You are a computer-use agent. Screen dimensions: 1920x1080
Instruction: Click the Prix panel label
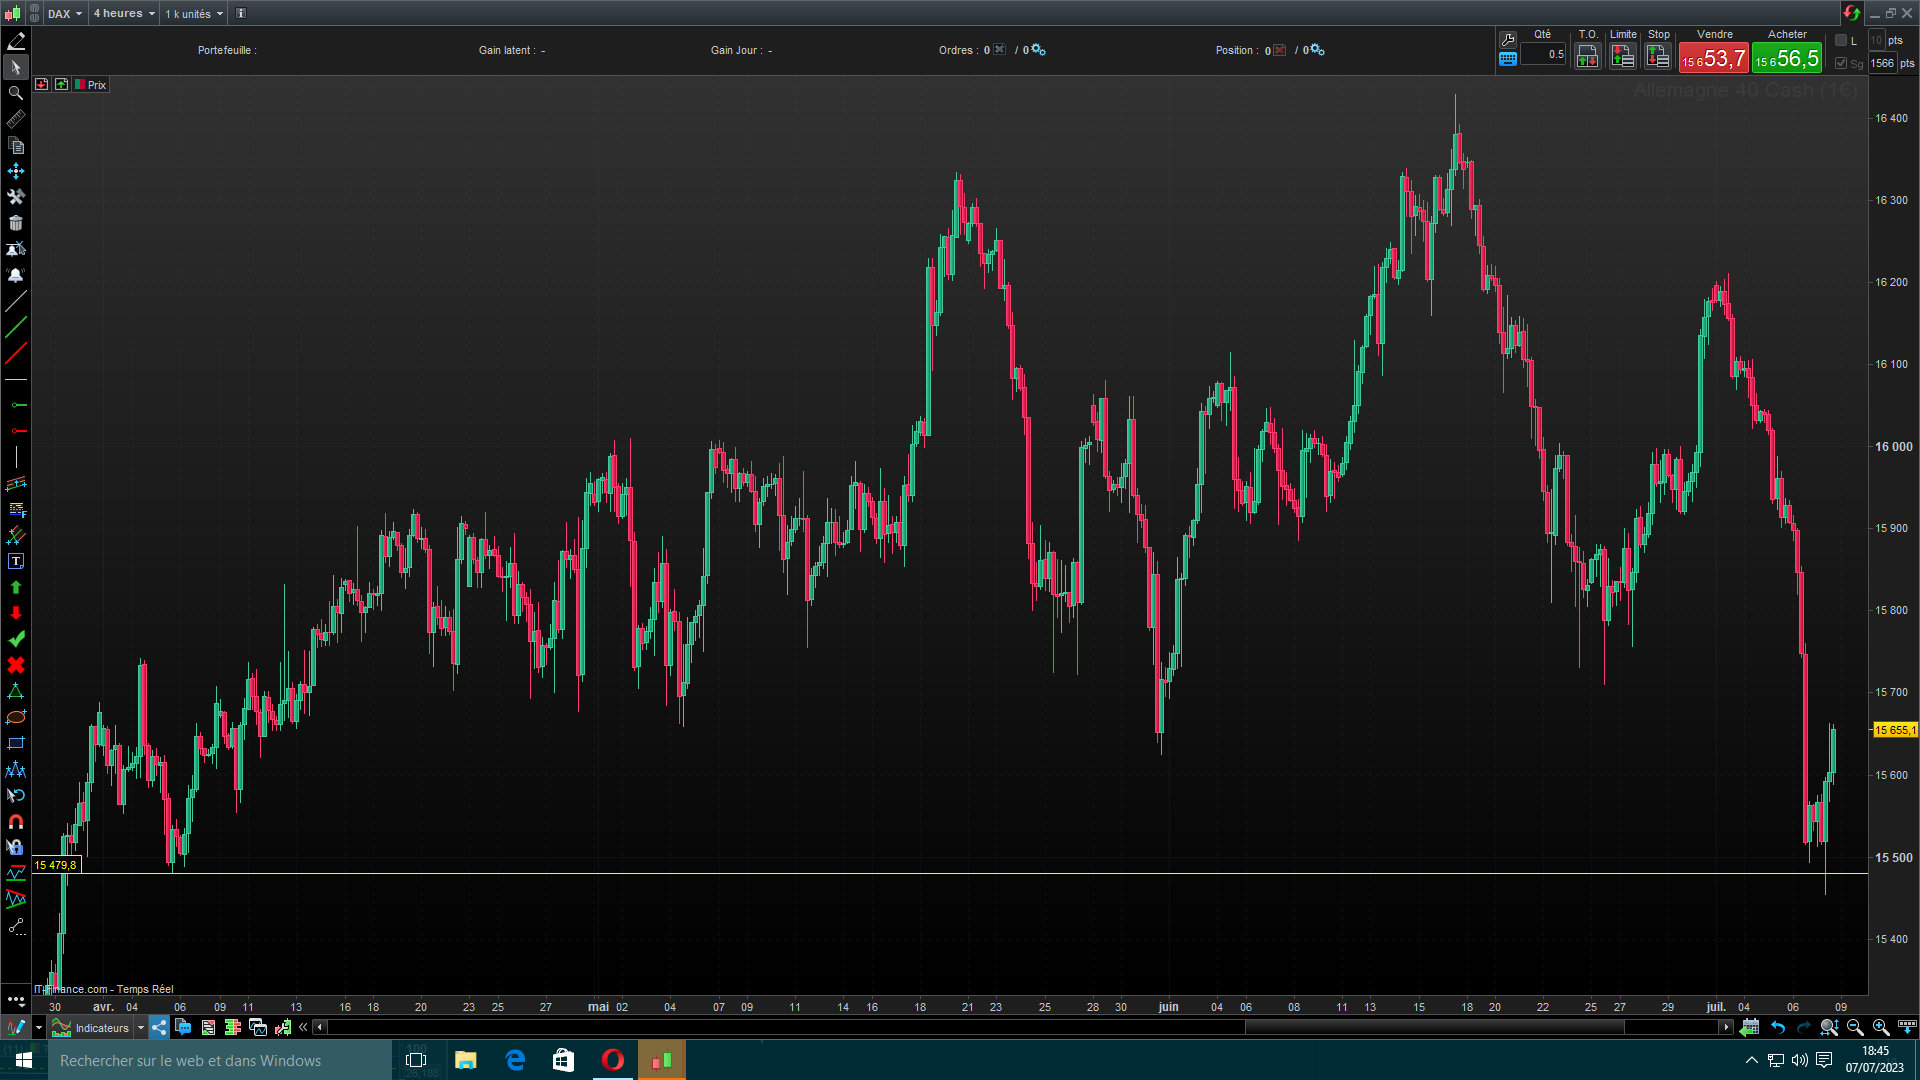click(x=96, y=85)
